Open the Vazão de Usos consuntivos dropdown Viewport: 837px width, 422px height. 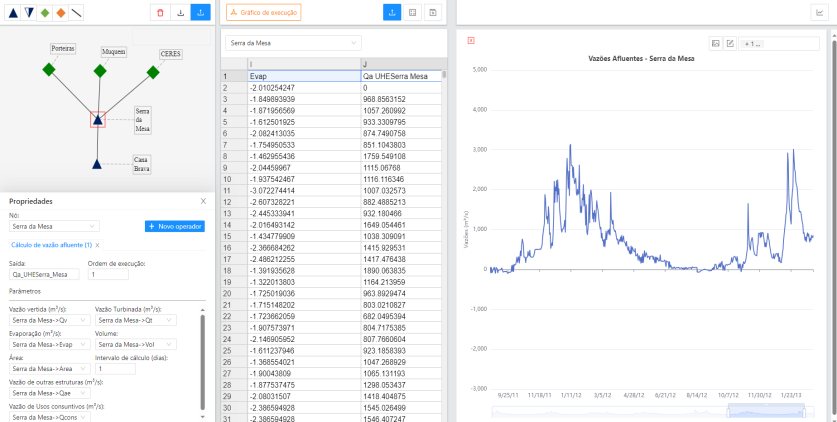point(50,417)
